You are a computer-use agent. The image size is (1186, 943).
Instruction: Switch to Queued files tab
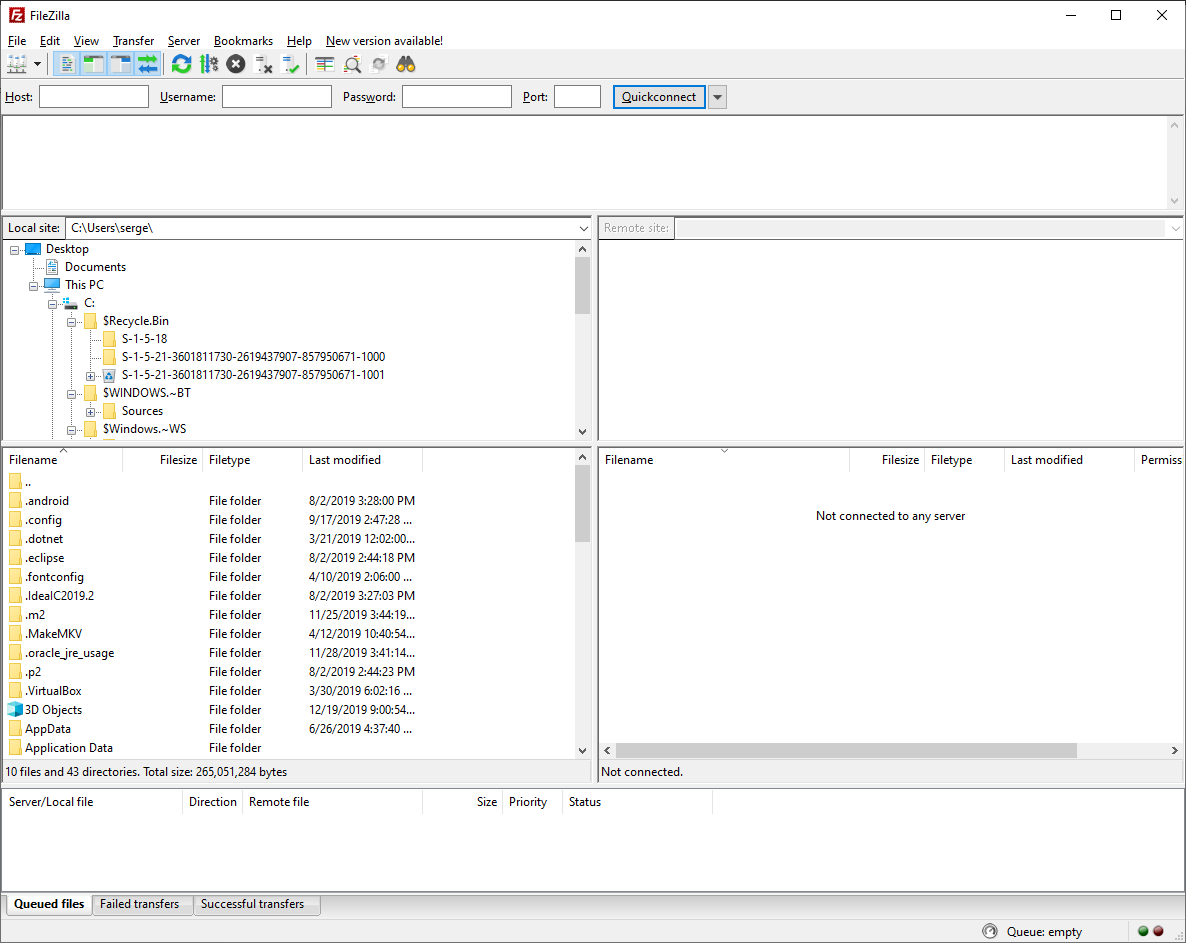coord(49,904)
